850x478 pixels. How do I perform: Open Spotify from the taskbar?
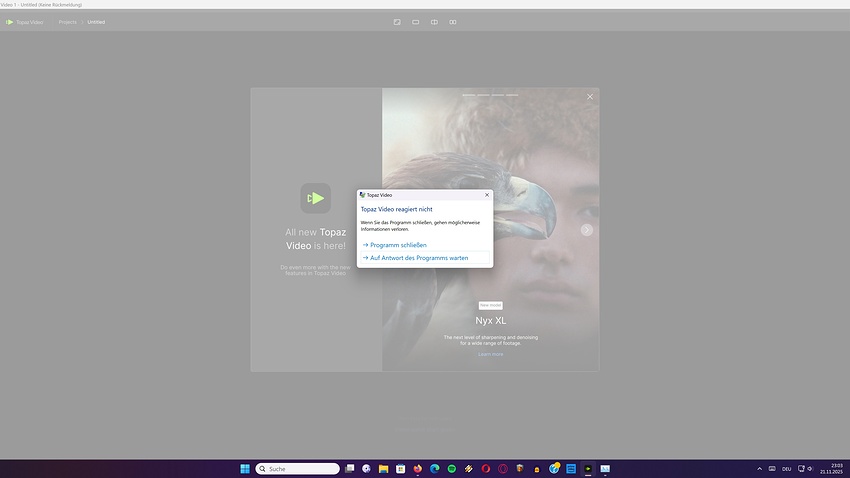452,469
